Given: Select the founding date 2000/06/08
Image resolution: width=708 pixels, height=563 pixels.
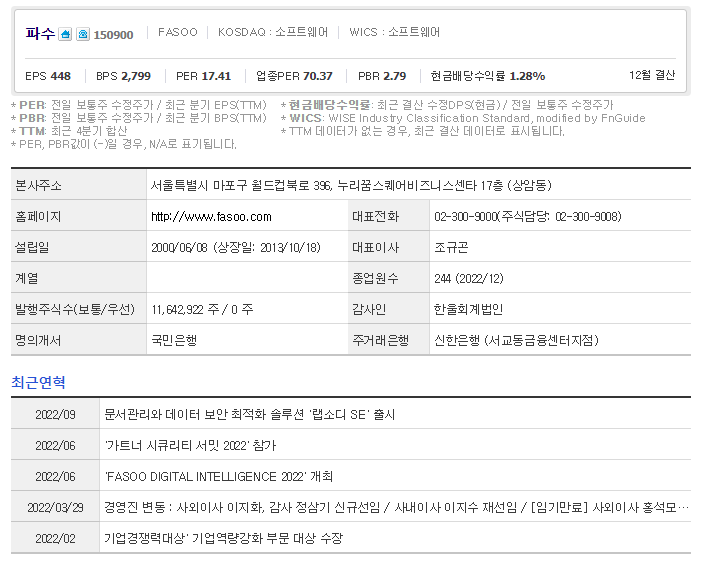Looking at the screenshot, I should pos(179,248).
